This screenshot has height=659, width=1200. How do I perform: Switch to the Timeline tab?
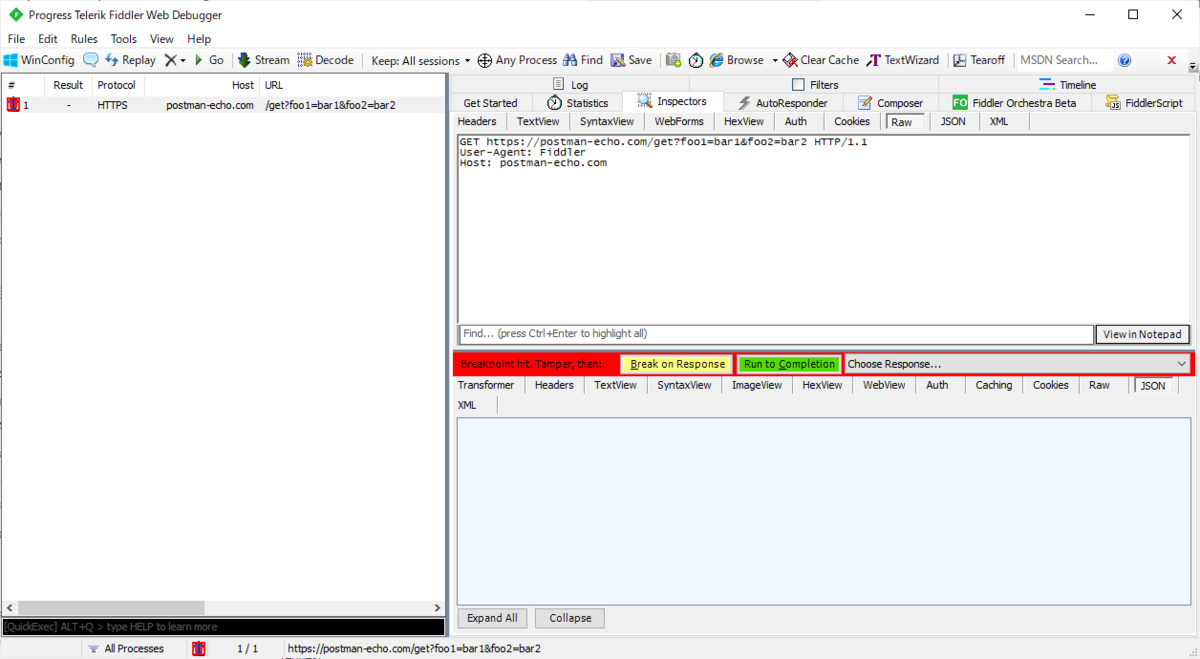tap(1068, 85)
